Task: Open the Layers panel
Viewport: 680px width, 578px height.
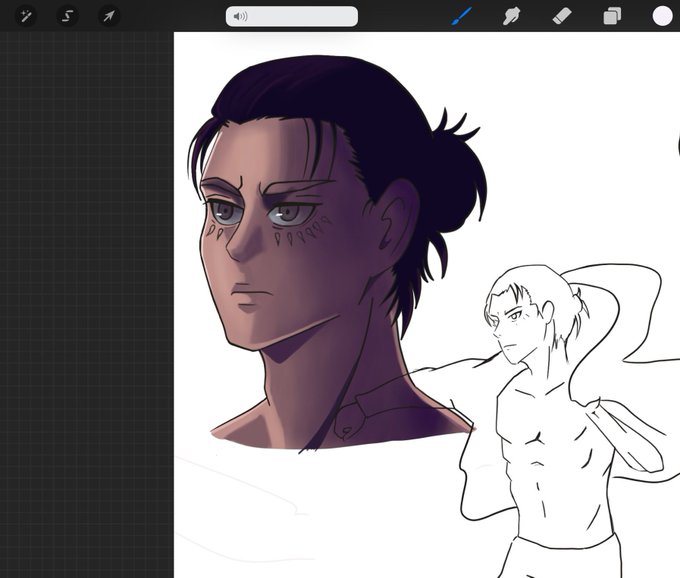Action: pyautogui.click(x=612, y=16)
